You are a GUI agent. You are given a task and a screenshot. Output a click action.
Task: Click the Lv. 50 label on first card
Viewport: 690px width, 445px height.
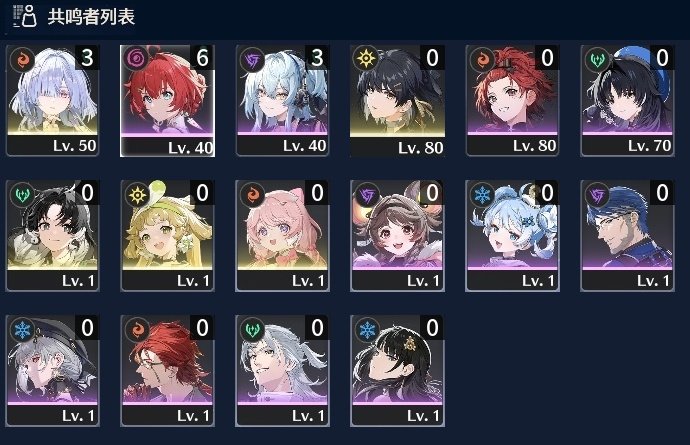pos(74,146)
